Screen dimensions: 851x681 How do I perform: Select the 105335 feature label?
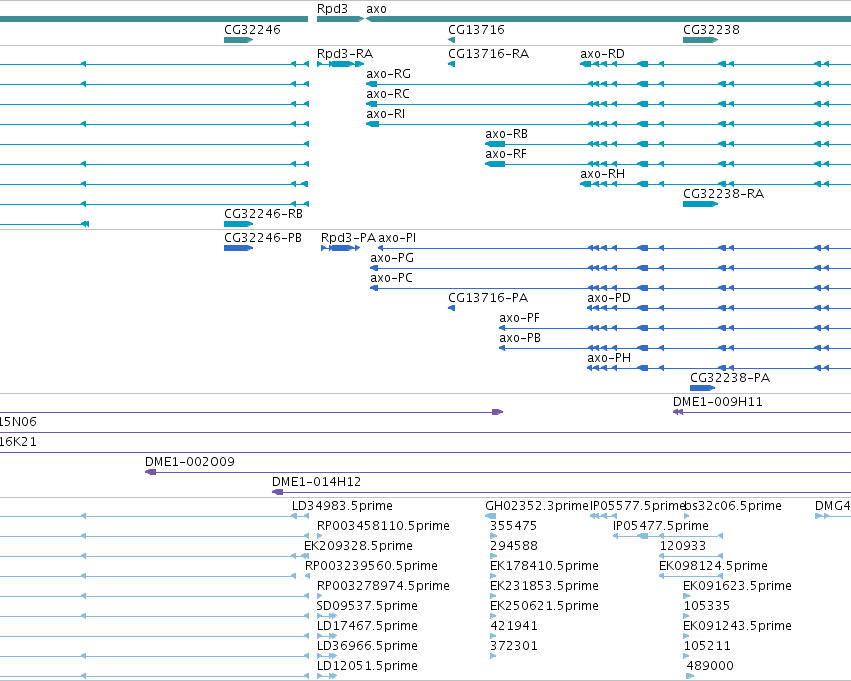point(707,606)
